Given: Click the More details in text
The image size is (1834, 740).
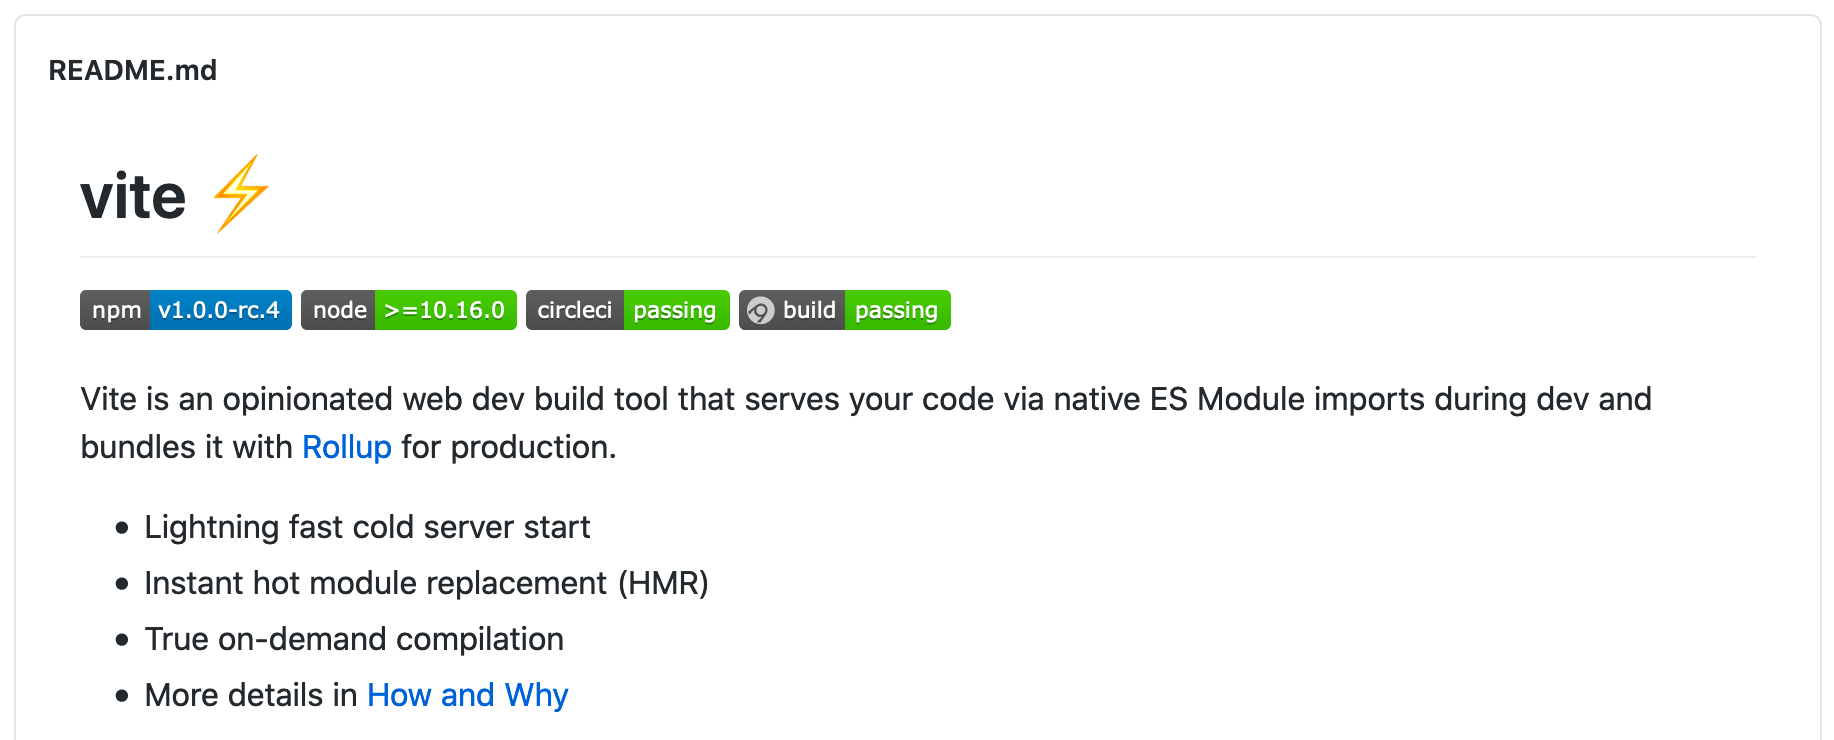Looking at the screenshot, I should [x=251, y=695].
